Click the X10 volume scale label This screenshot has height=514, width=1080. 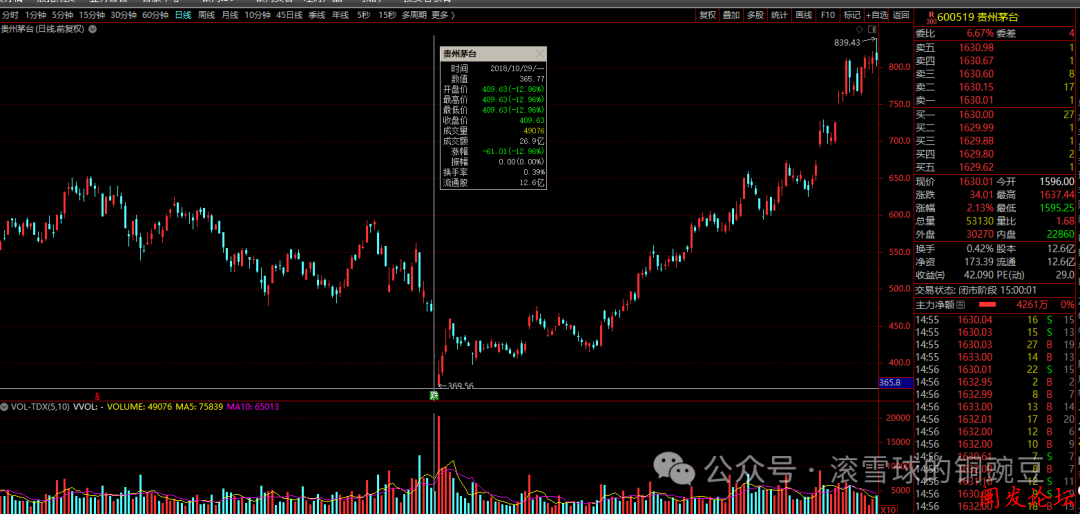pos(887,508)
